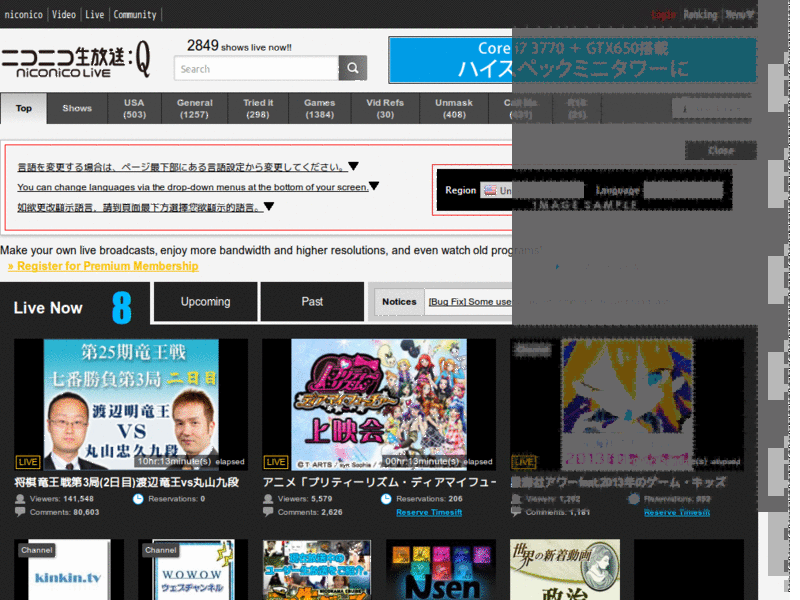The height and width of the screenshot is (600, 800).
Task: Open the Pretty Rhythm screening thumbnail
Action: pyautogui.click(x=379, y=405)
